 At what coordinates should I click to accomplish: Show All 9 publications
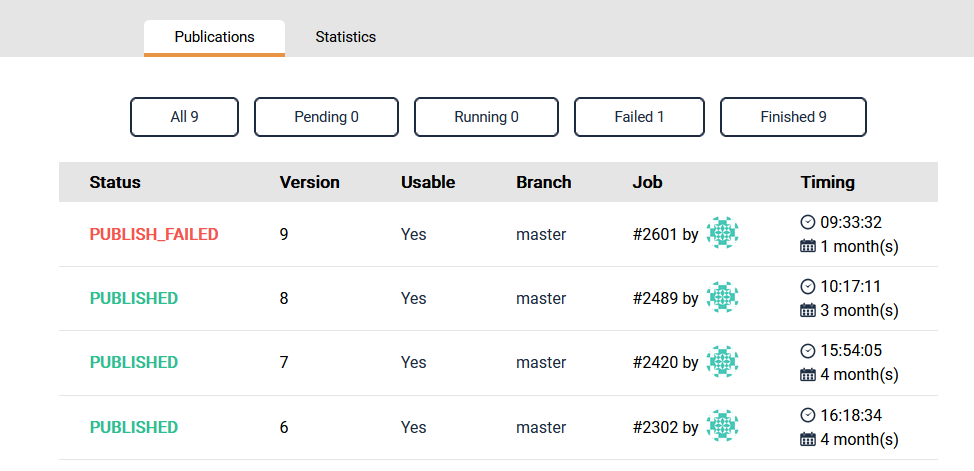coord(184,117)
